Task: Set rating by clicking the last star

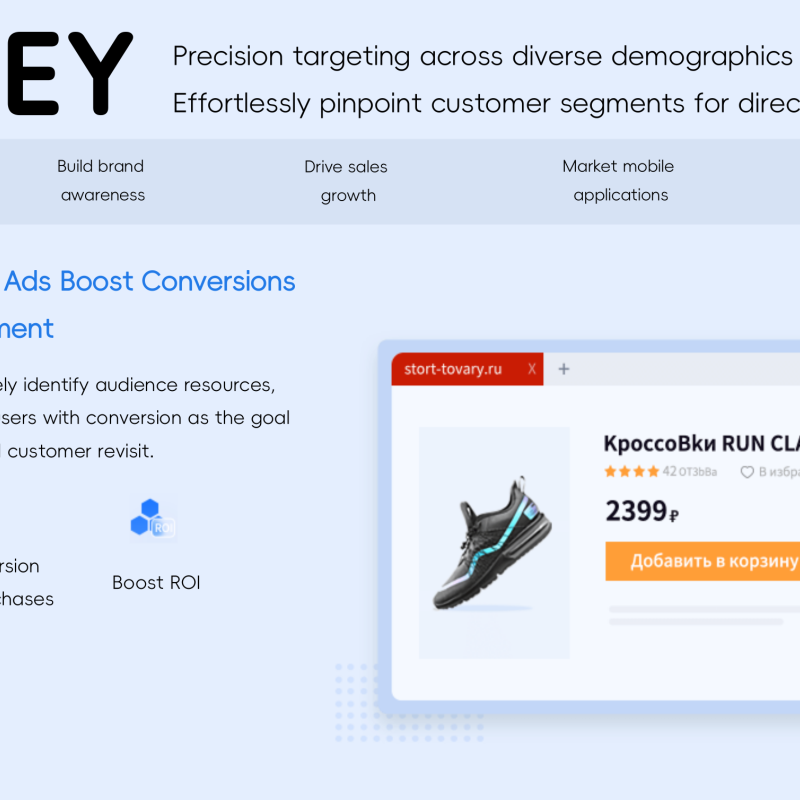Action: 653,470
